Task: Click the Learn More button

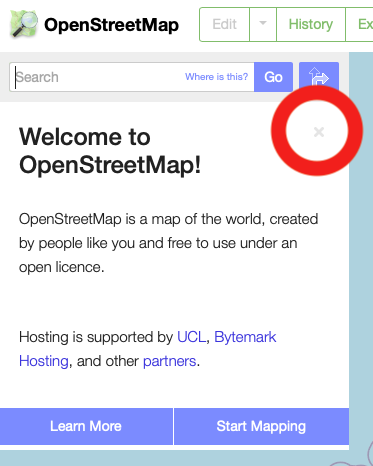Action: (86, 426)
